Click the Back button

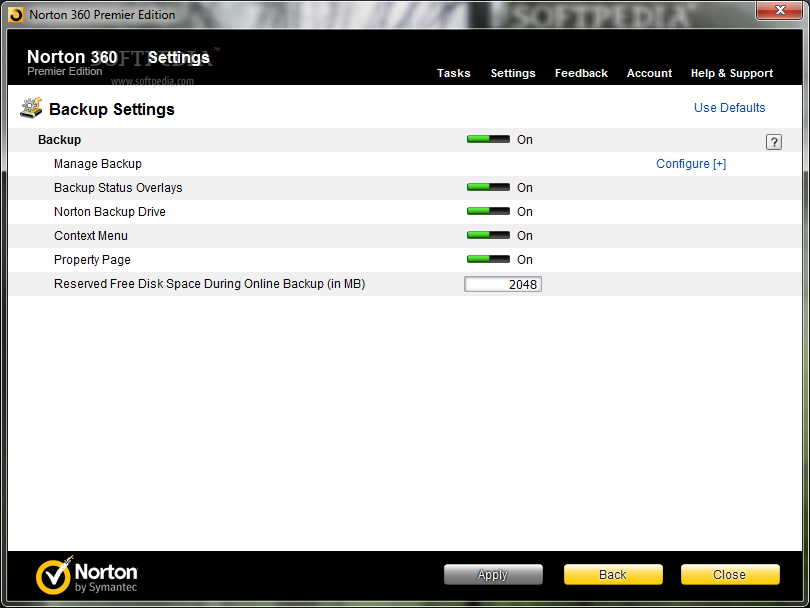pos(613,574)
